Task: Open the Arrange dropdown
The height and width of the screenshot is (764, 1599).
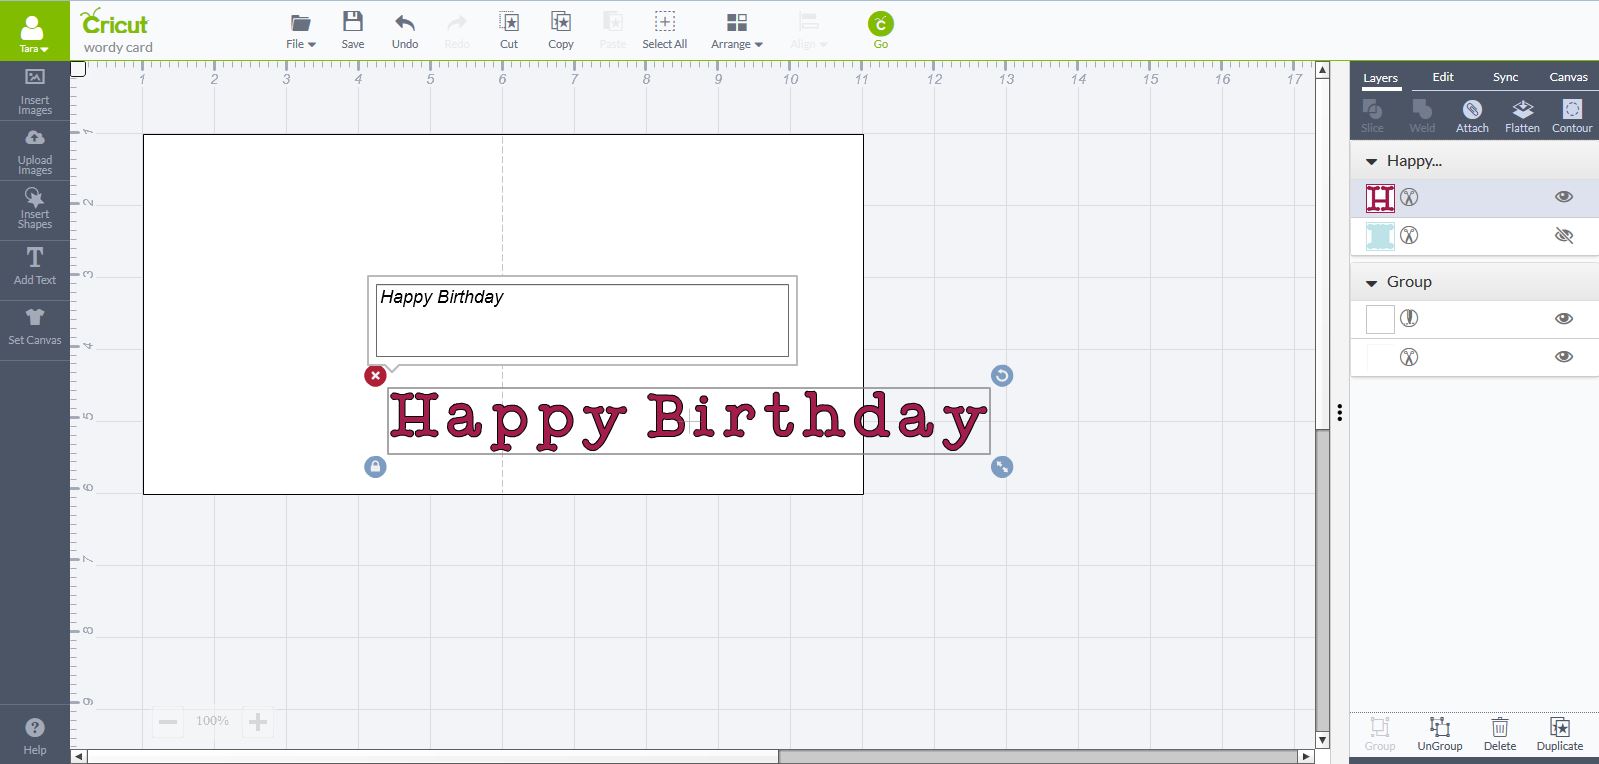Action: point(737,30)
